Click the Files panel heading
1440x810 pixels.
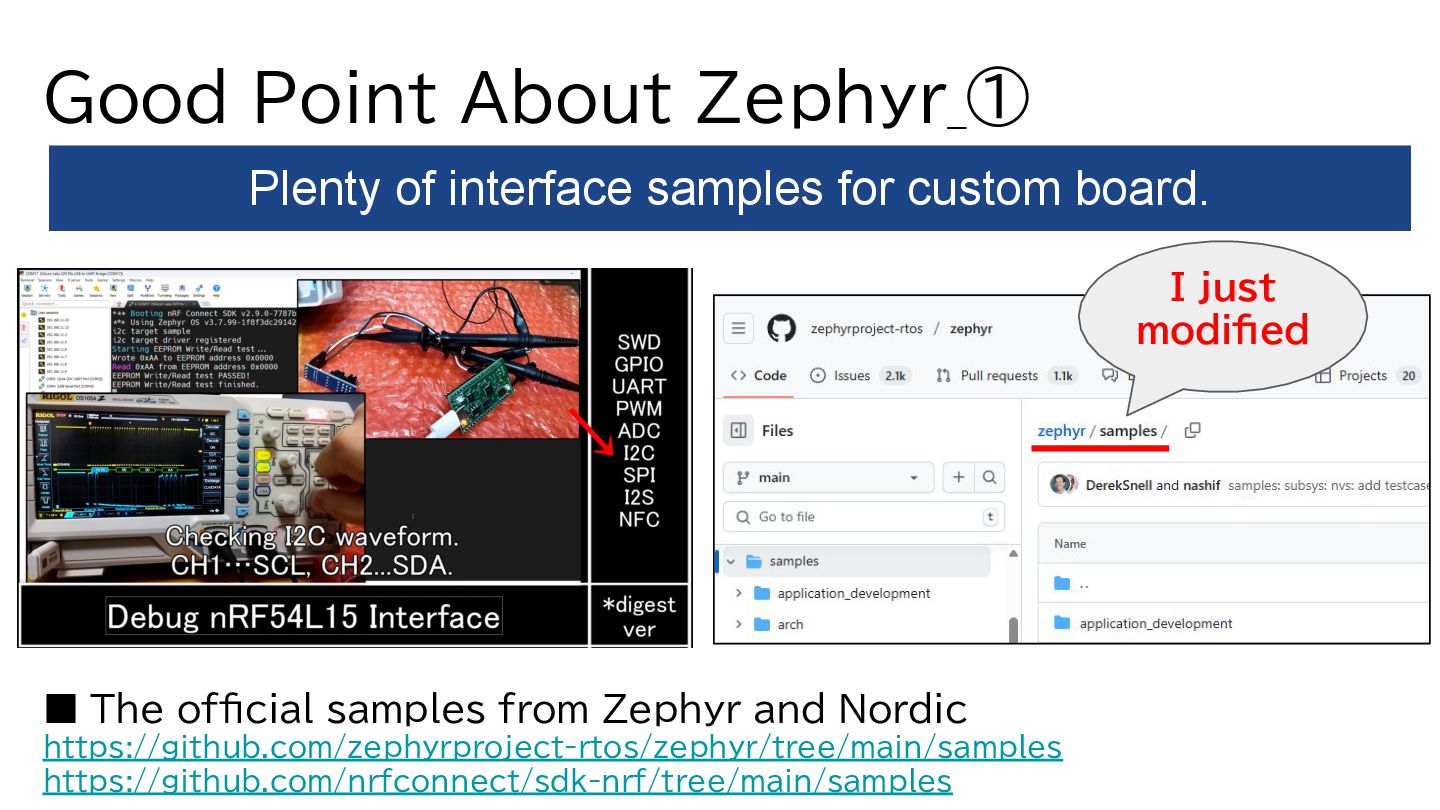tap(777, 431)
